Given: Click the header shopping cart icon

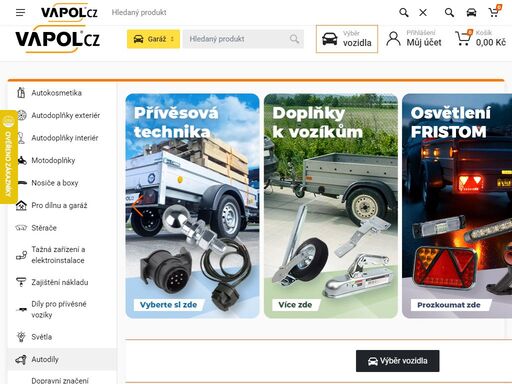Looking at the screenshot, I should coord(463,38).
